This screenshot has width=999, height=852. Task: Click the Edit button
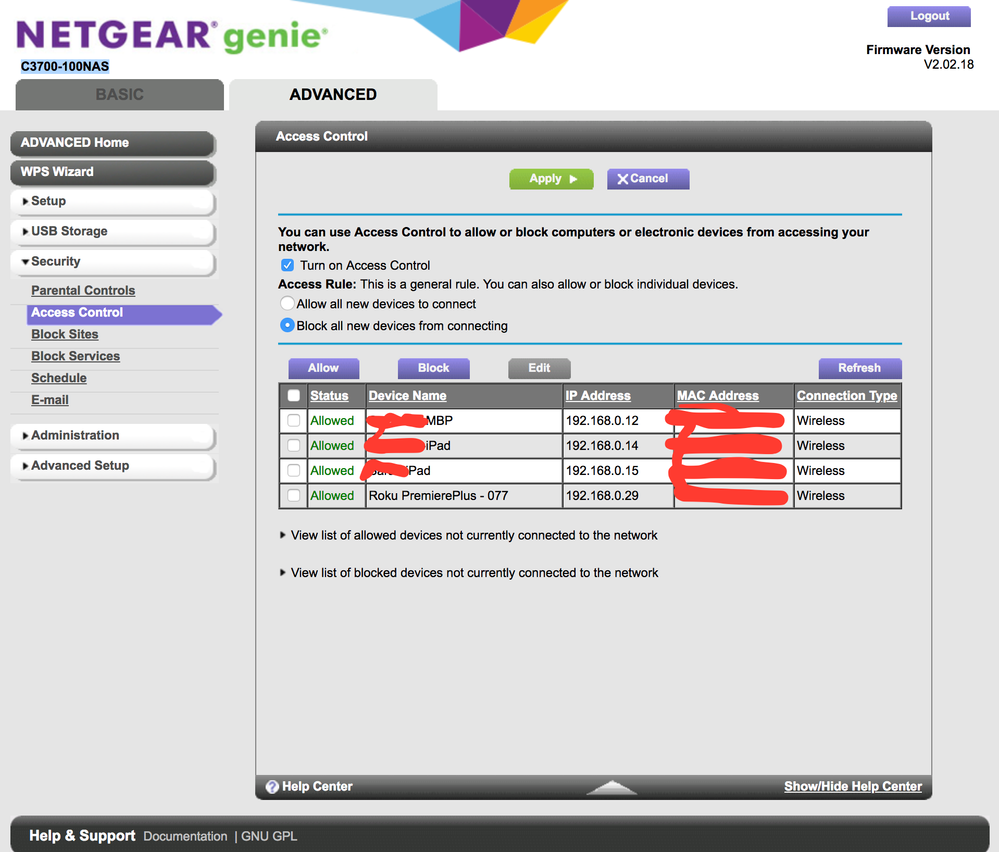(539, 368)
